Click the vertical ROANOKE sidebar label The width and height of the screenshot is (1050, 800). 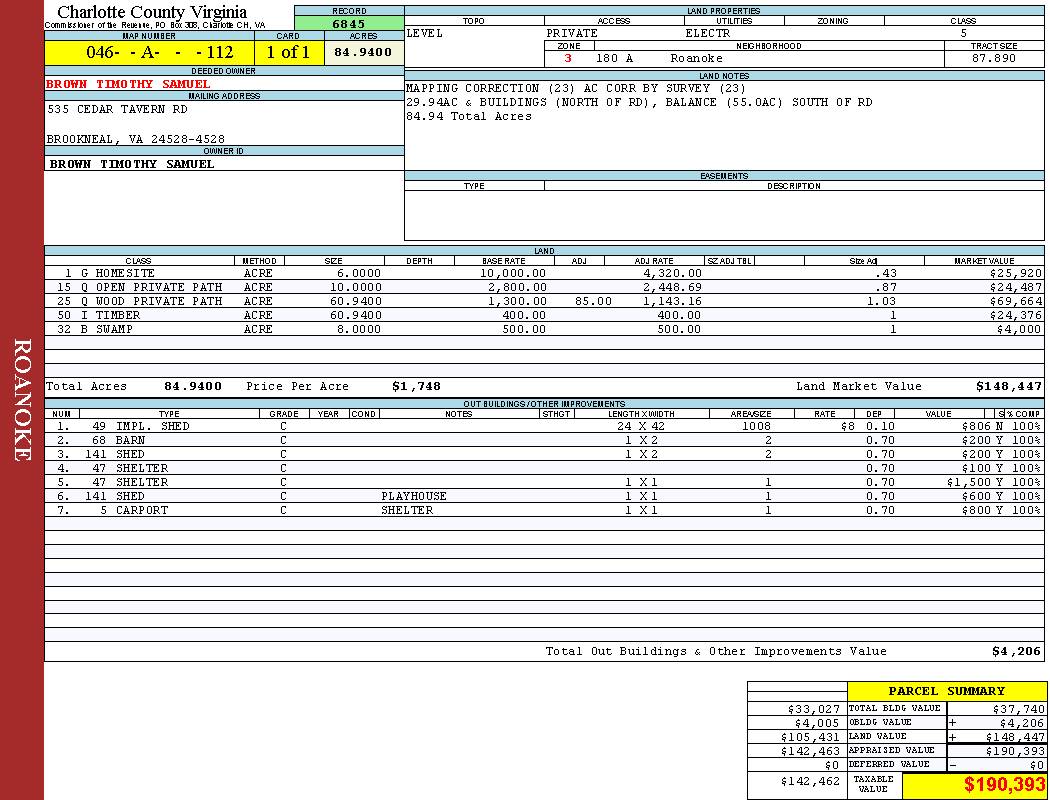[x=22, y=400]
